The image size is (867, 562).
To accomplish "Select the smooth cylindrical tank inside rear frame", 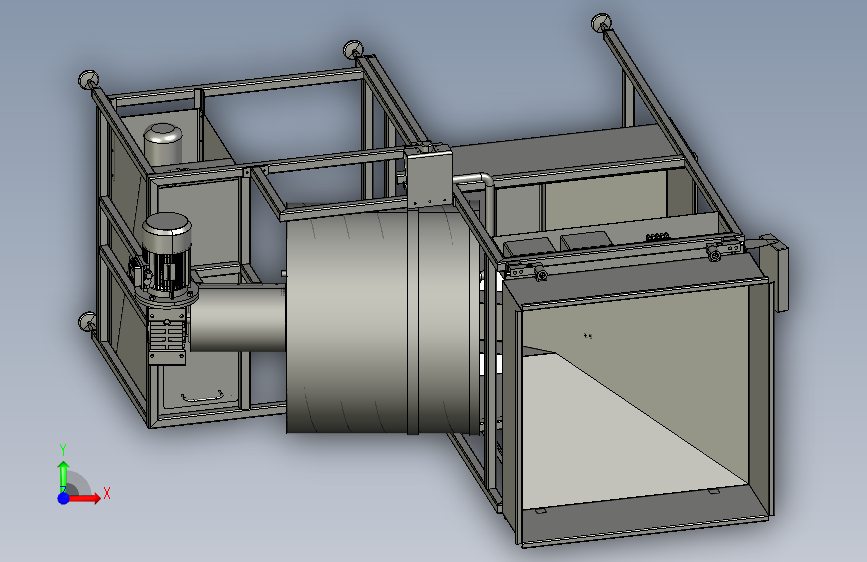I will click(163, 144).
